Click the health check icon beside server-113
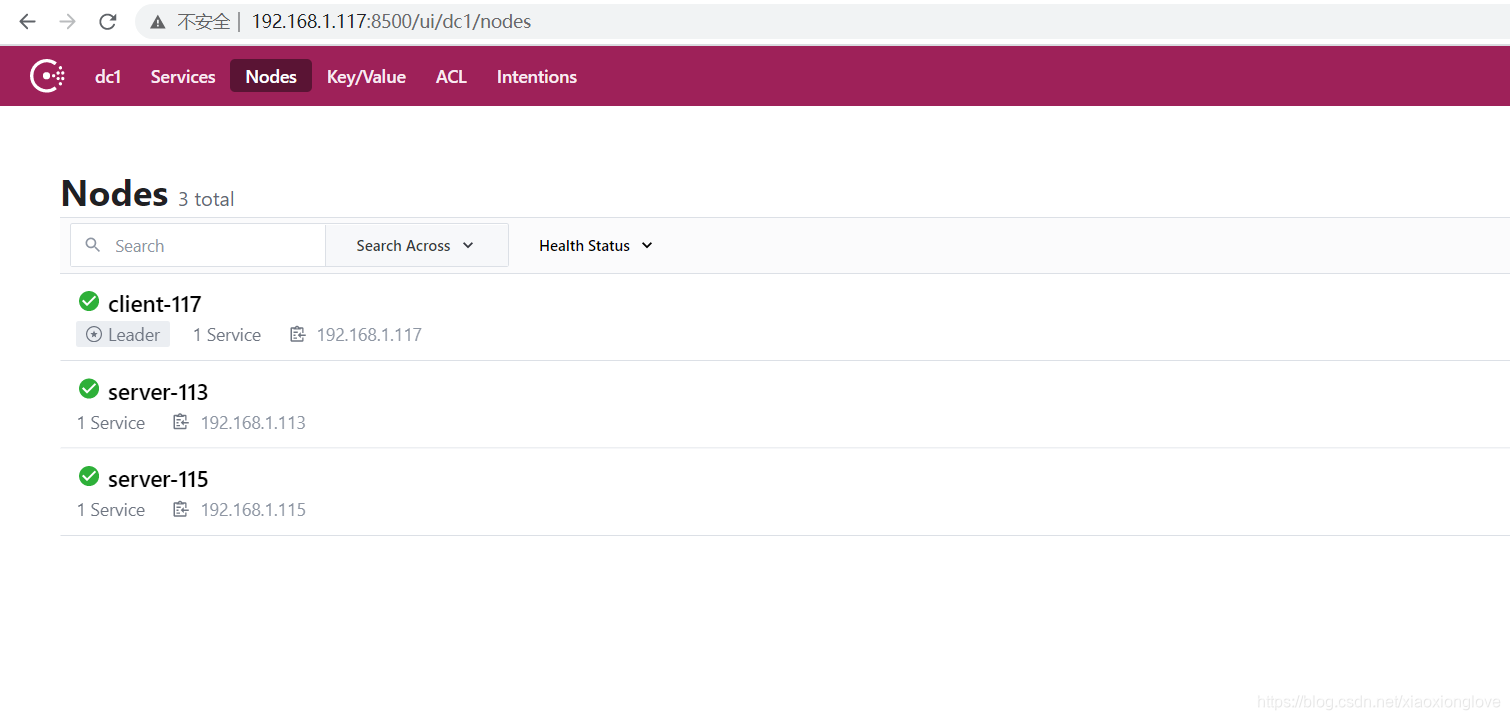 pos(88,388)
